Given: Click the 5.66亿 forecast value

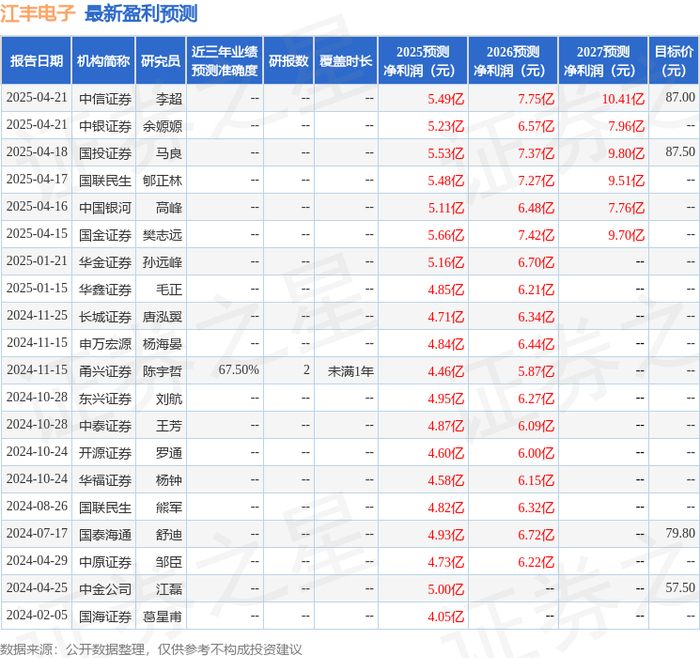Looking at the screenshot, I should (446, 235).
